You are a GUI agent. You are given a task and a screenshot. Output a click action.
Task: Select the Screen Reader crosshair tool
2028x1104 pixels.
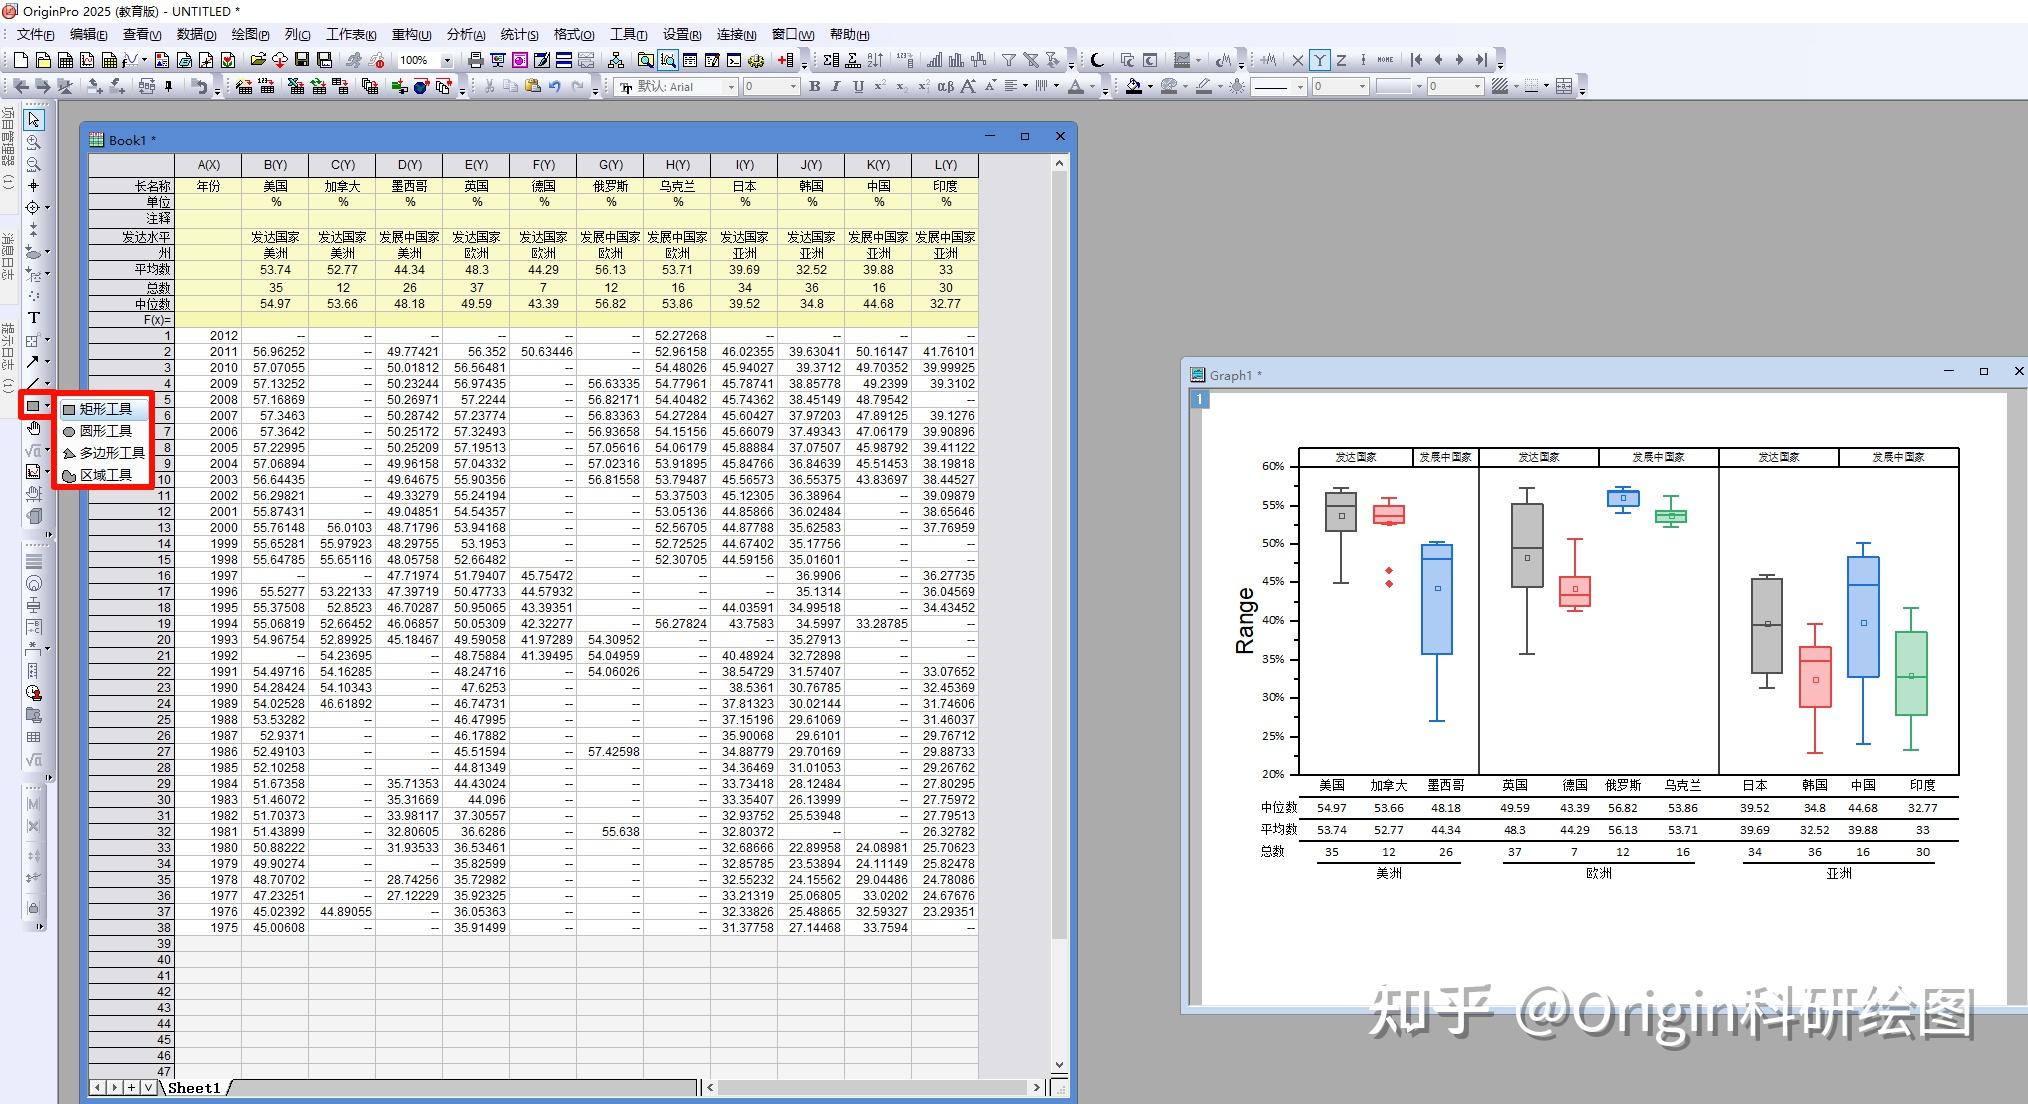point(34,186)
